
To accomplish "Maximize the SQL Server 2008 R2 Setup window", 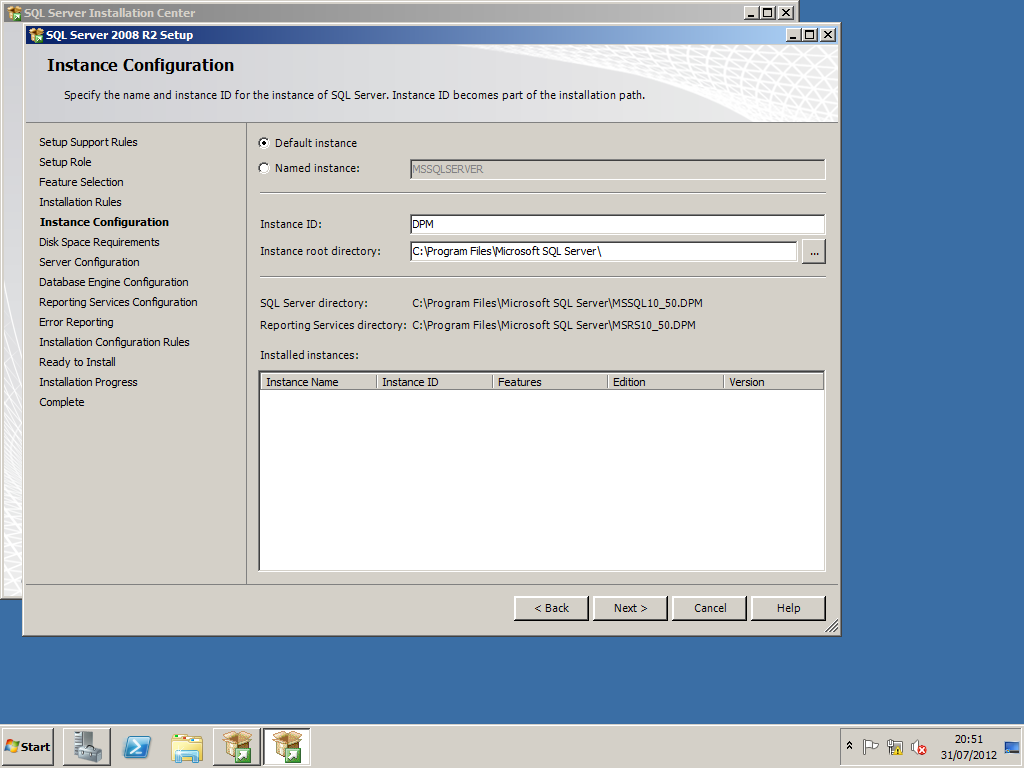I will 810,35.
